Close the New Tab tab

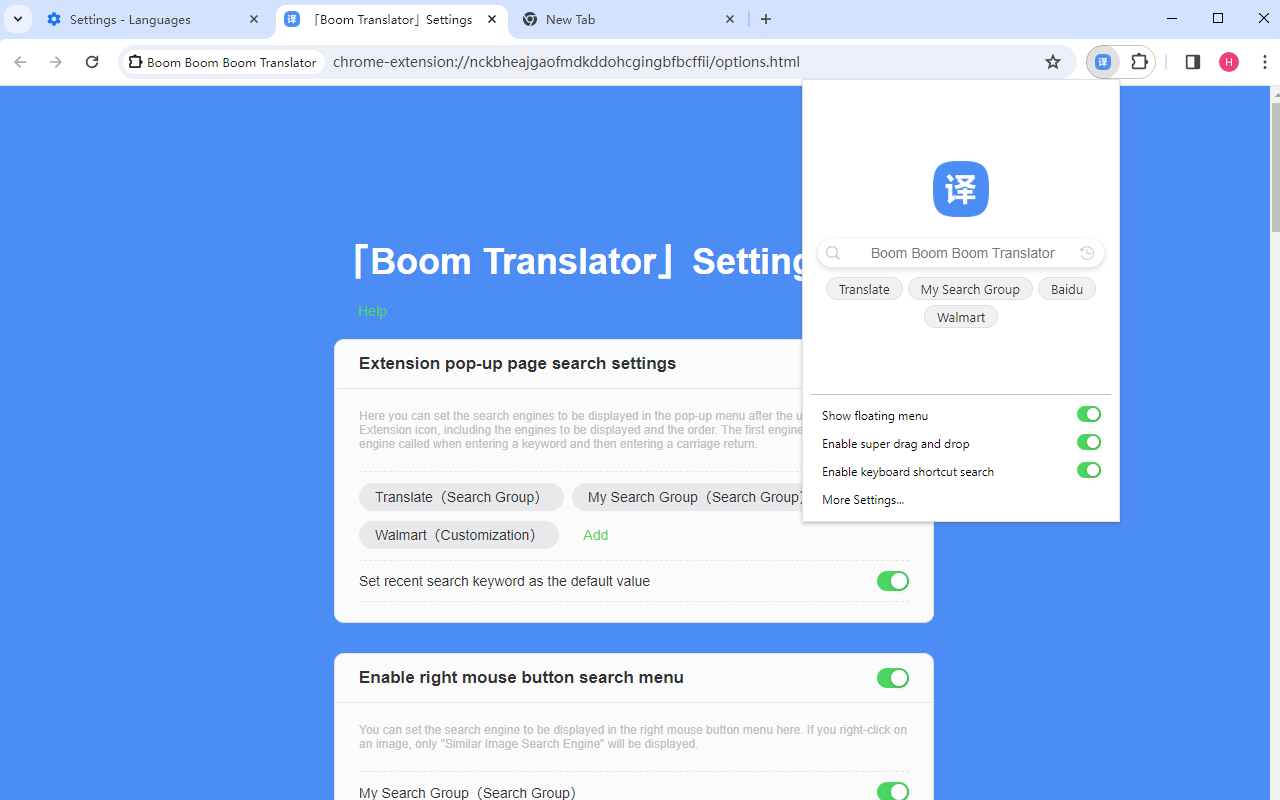coord(730,19)
